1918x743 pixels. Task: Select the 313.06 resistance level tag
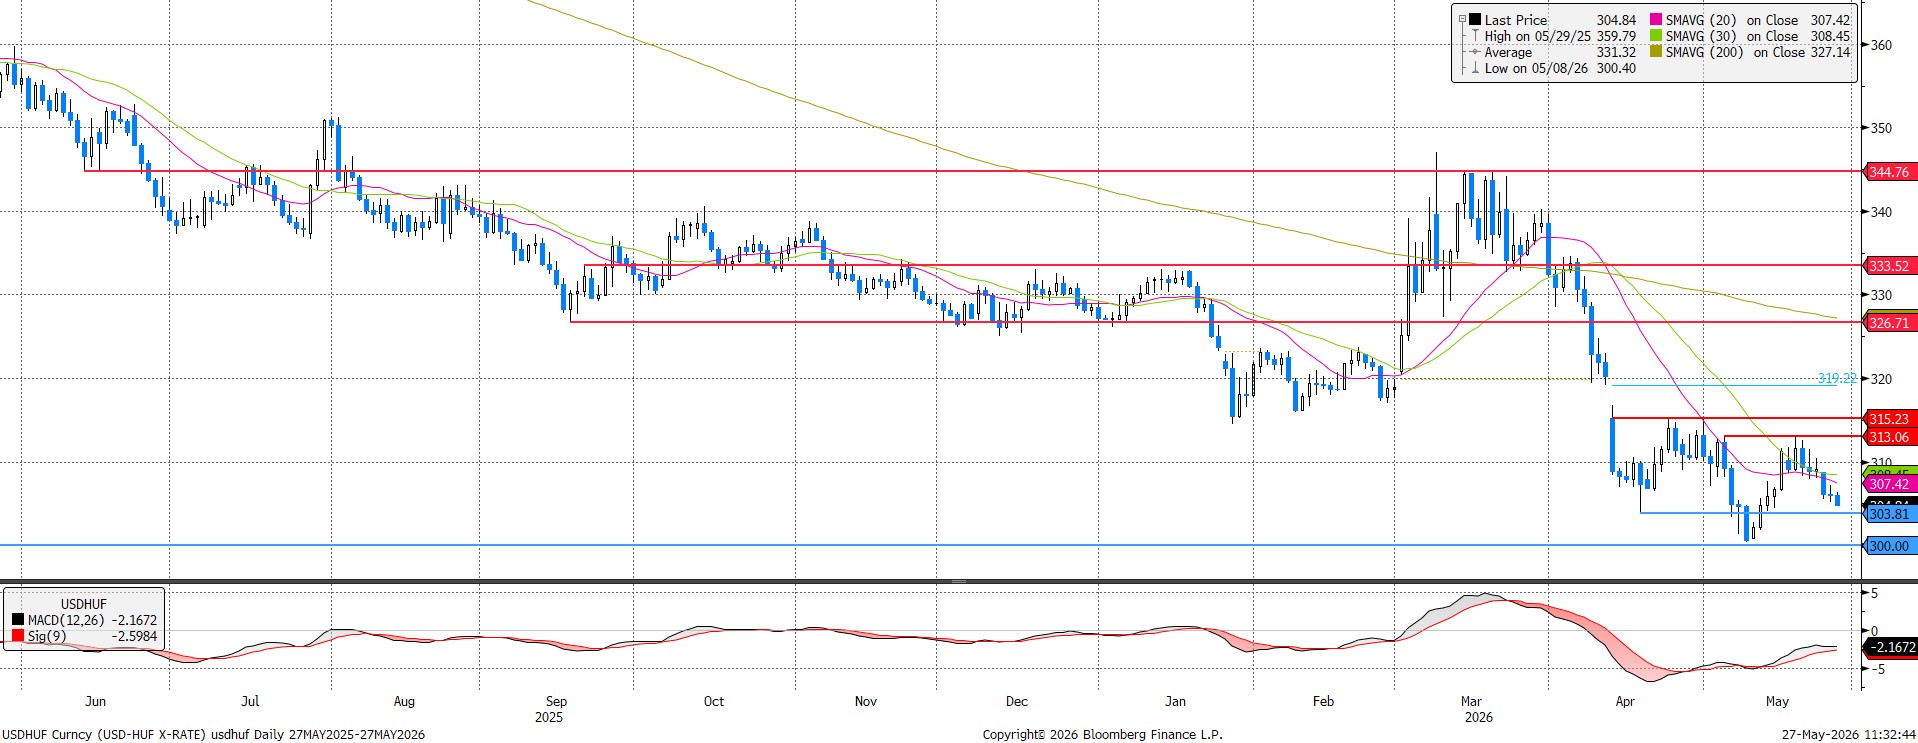[1890, 436]
